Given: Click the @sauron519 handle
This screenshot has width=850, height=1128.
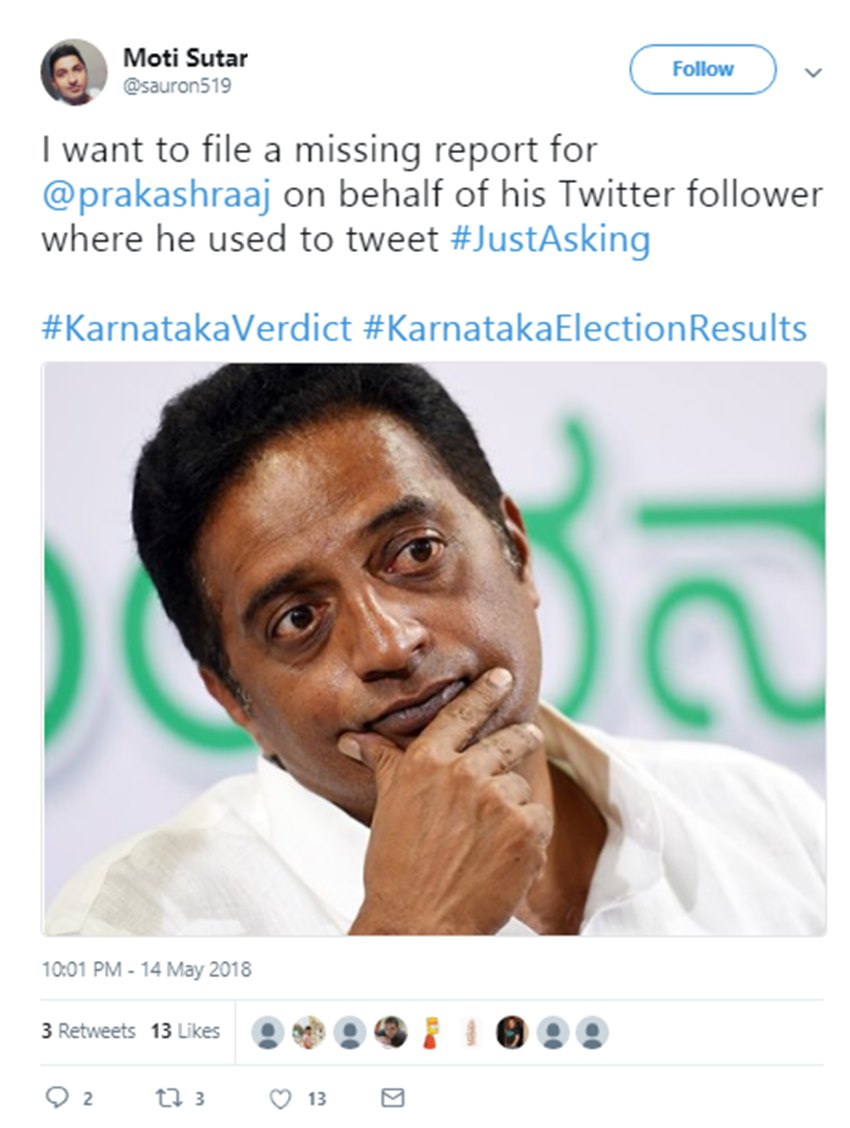Looking at the screenshot, I should tap(177, 86).
